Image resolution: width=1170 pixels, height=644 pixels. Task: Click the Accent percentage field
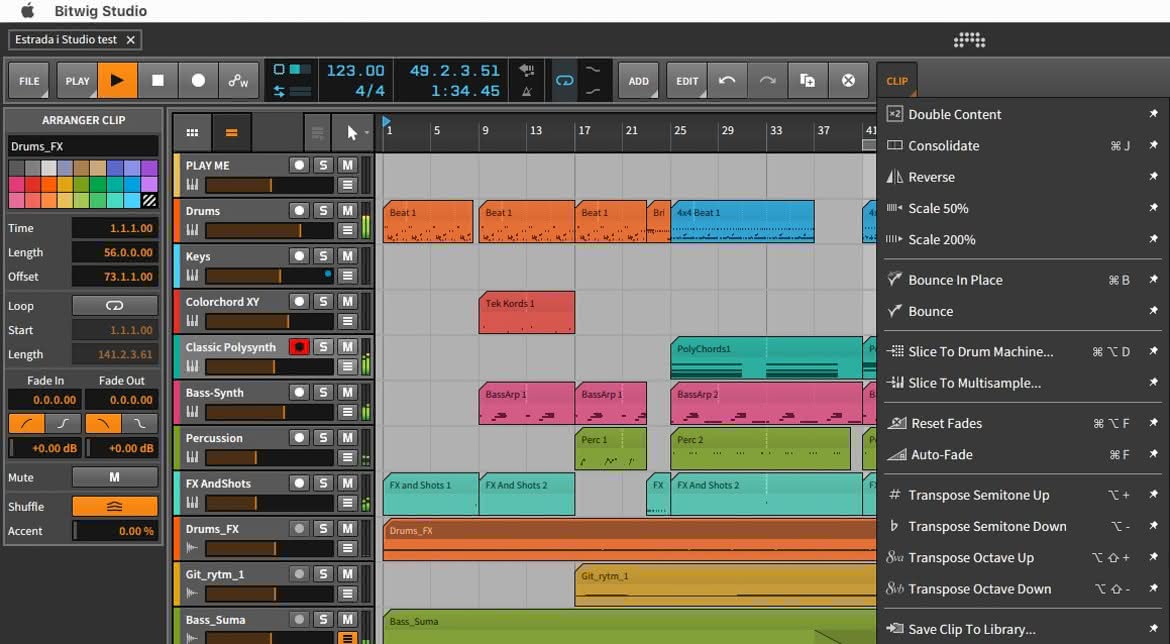tap(115, 531)
